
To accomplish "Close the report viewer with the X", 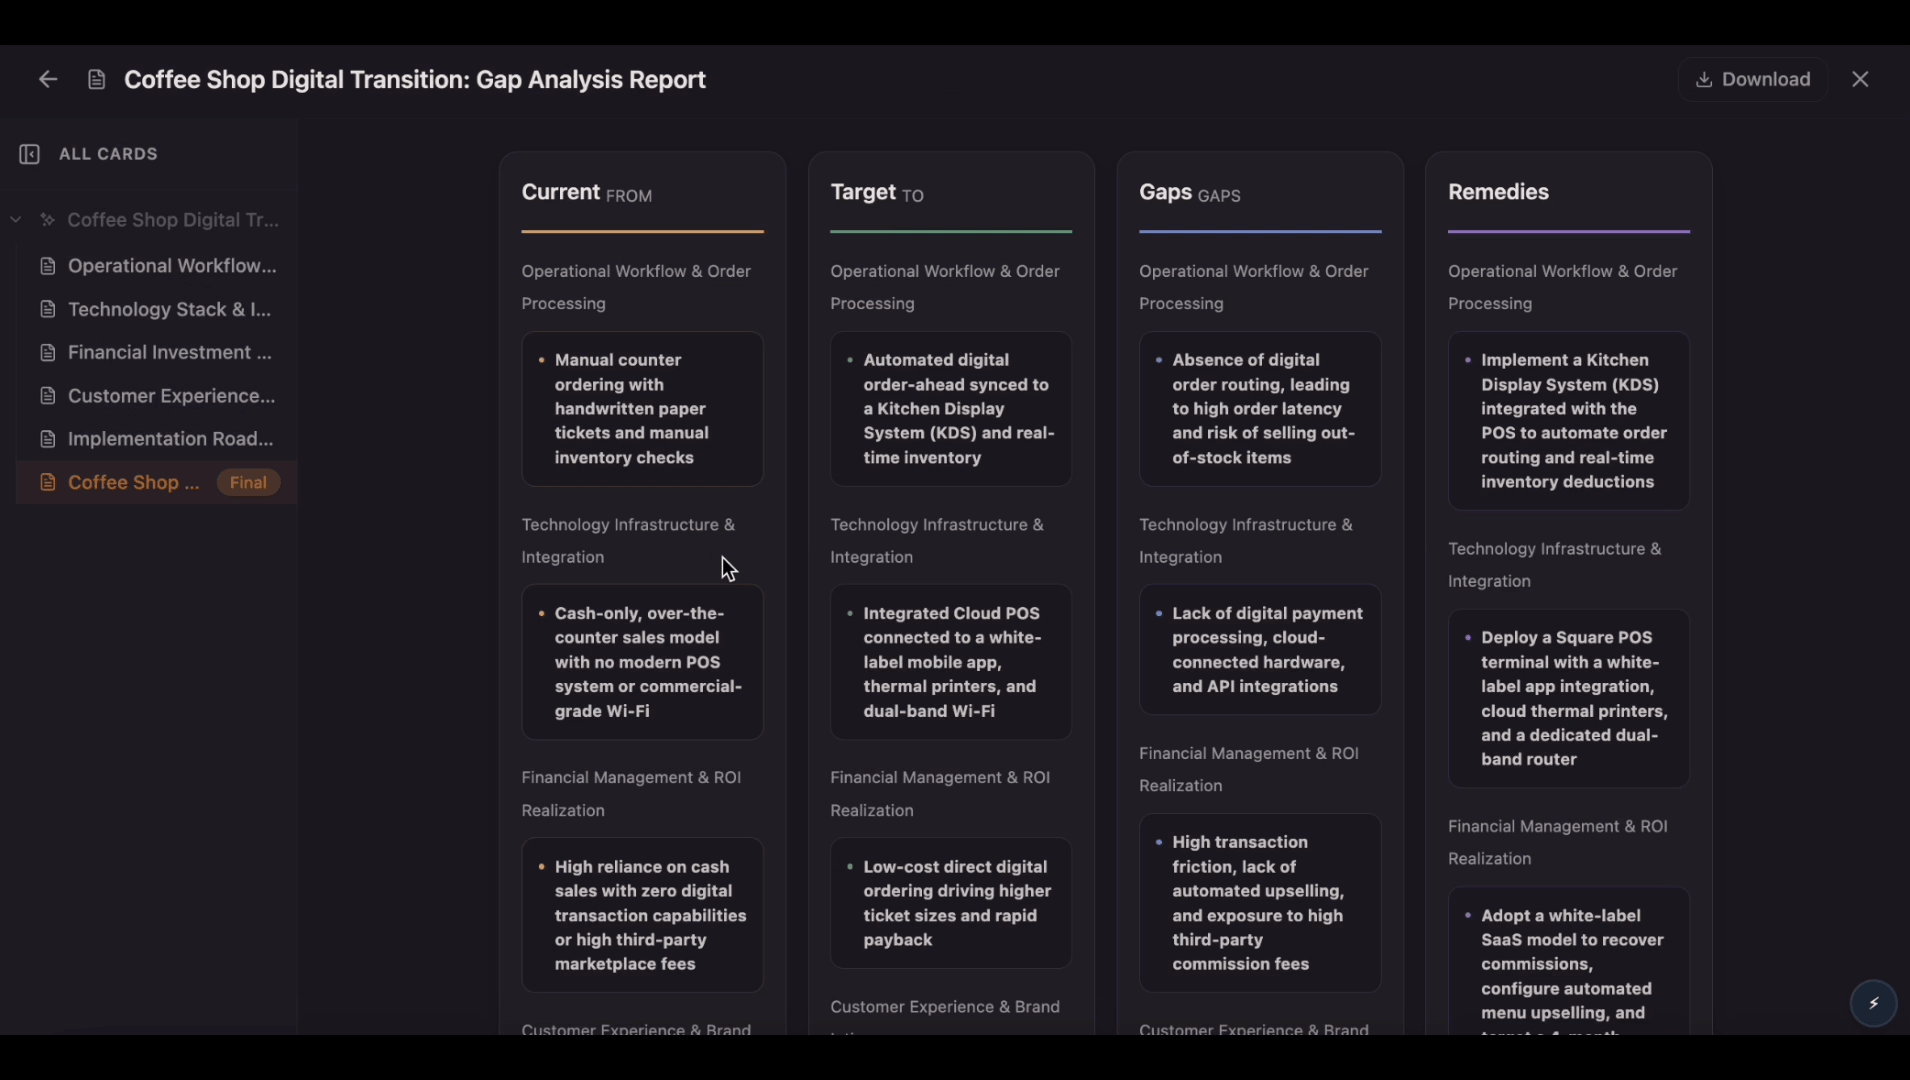I will (x=1860, y=79).
